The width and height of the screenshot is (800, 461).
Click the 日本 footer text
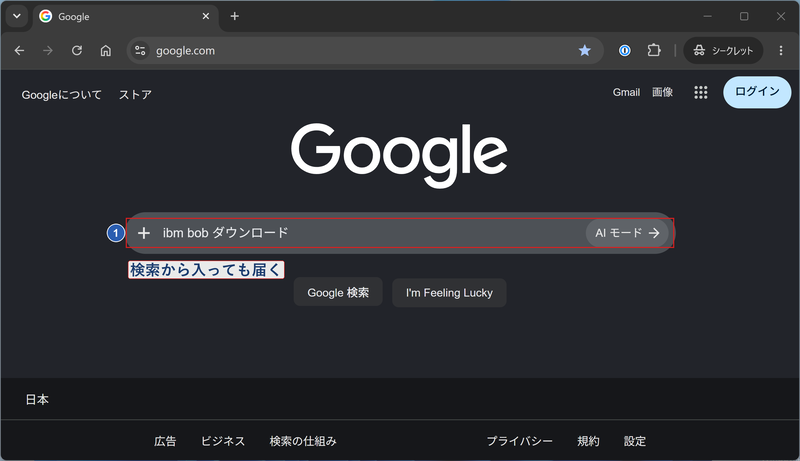coord(37,399)
